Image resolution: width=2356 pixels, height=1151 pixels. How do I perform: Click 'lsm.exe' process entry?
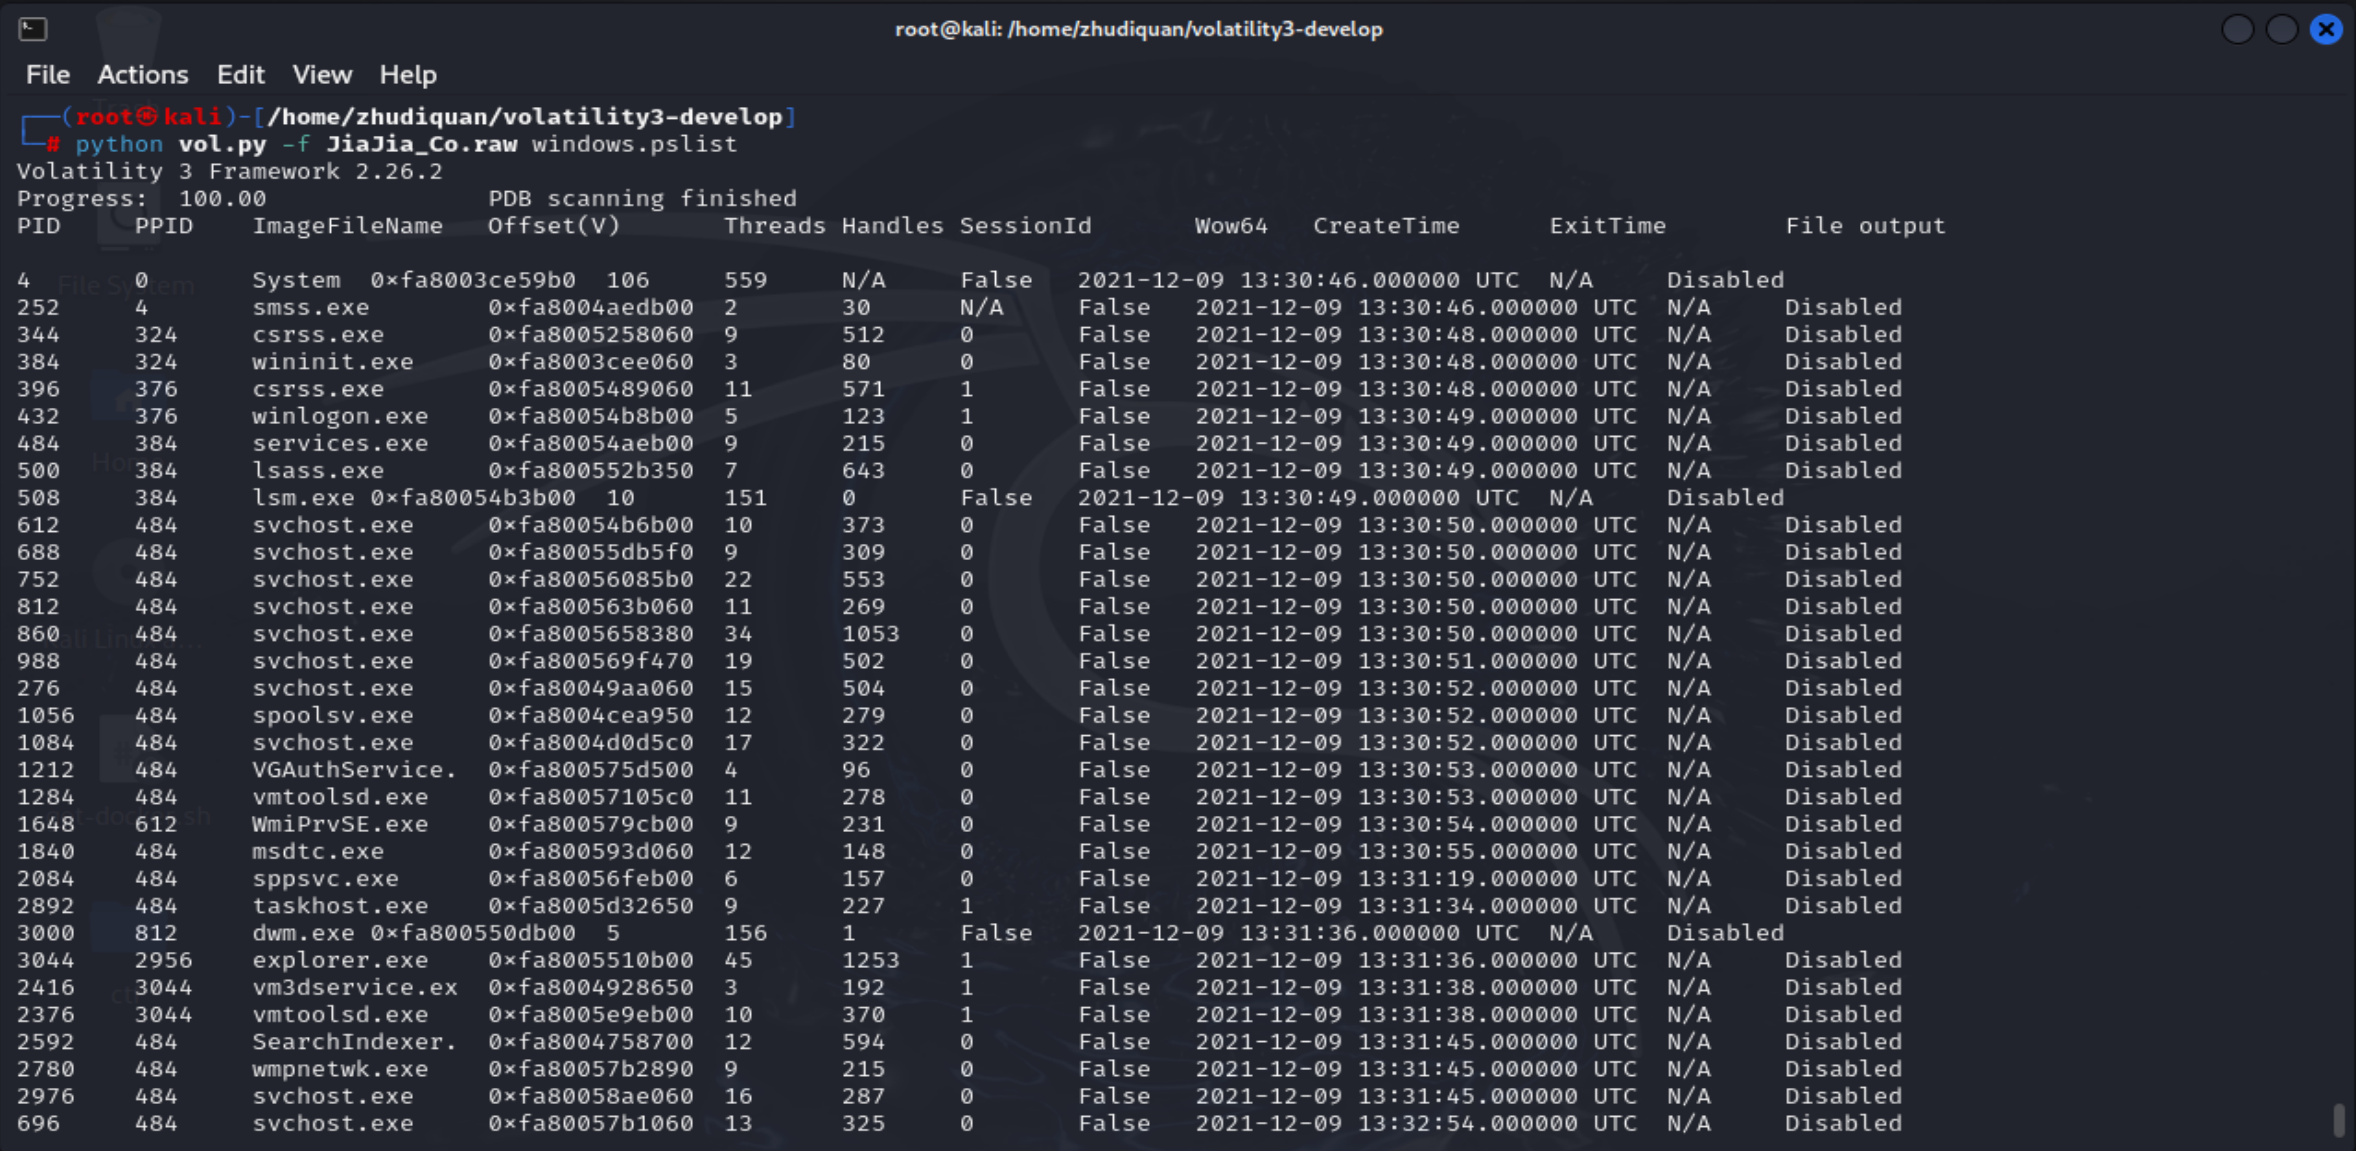coord(303,497)
